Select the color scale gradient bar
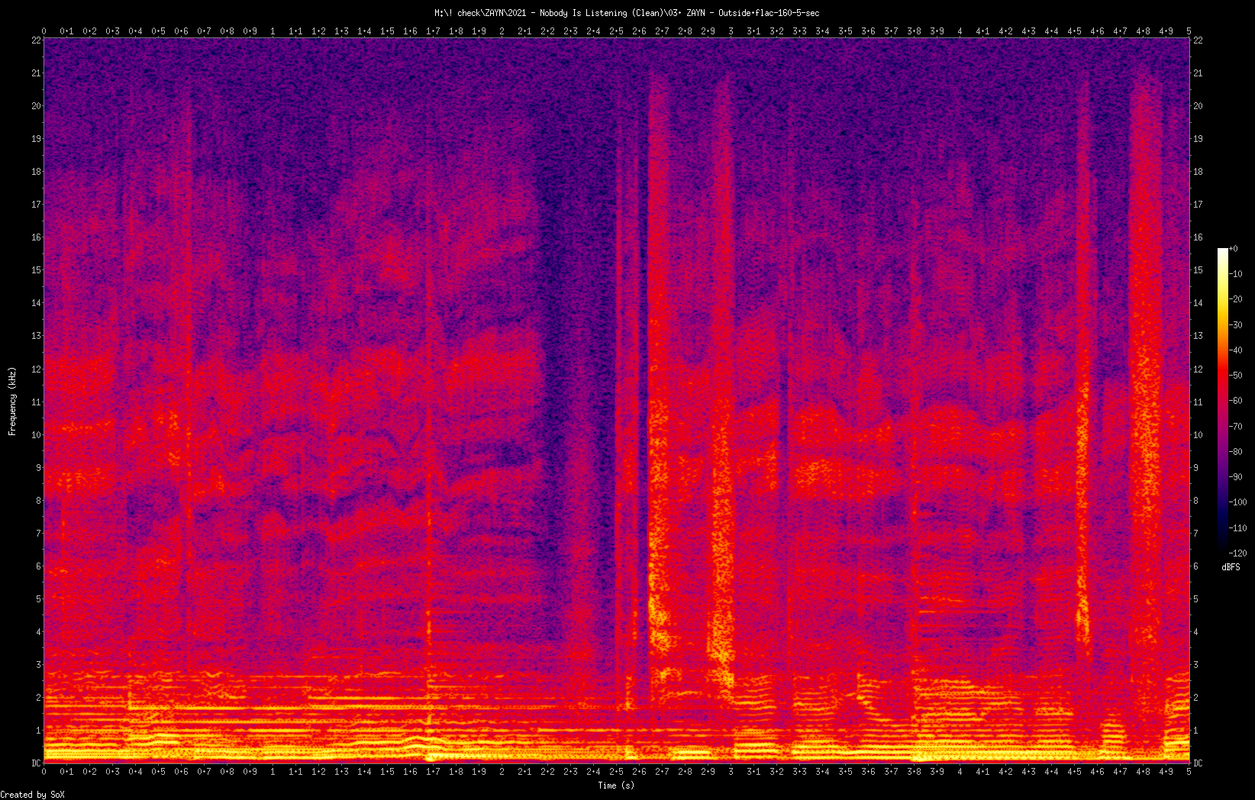The image size is (1255, 800). pos(1222,400)
